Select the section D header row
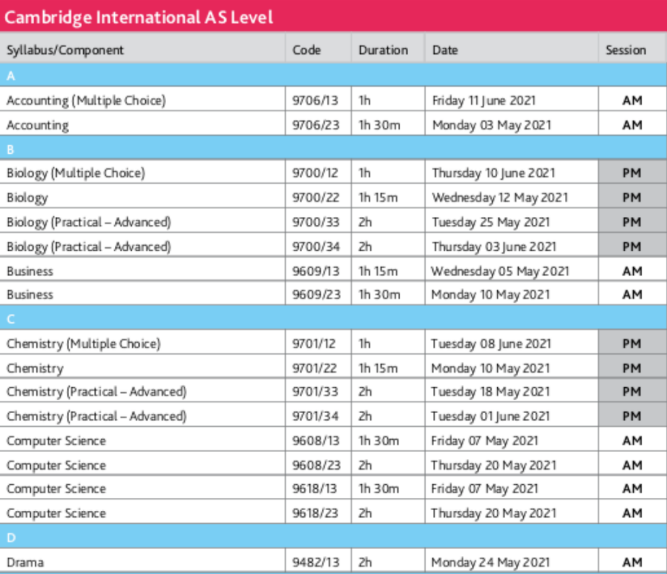This screenshot has height=574, width=667. pyautogui.click(x=333, y=538)
